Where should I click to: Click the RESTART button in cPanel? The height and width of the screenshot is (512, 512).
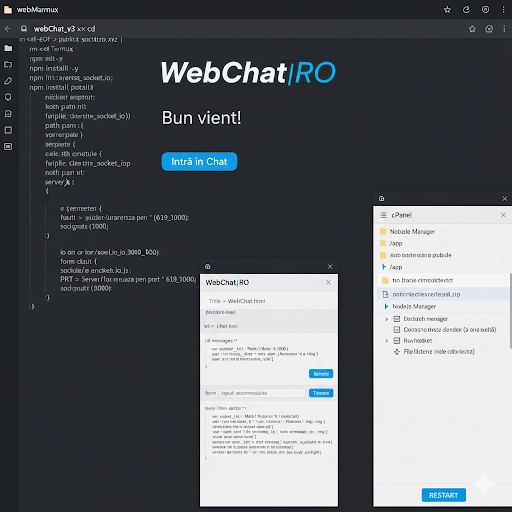[444, 495]
